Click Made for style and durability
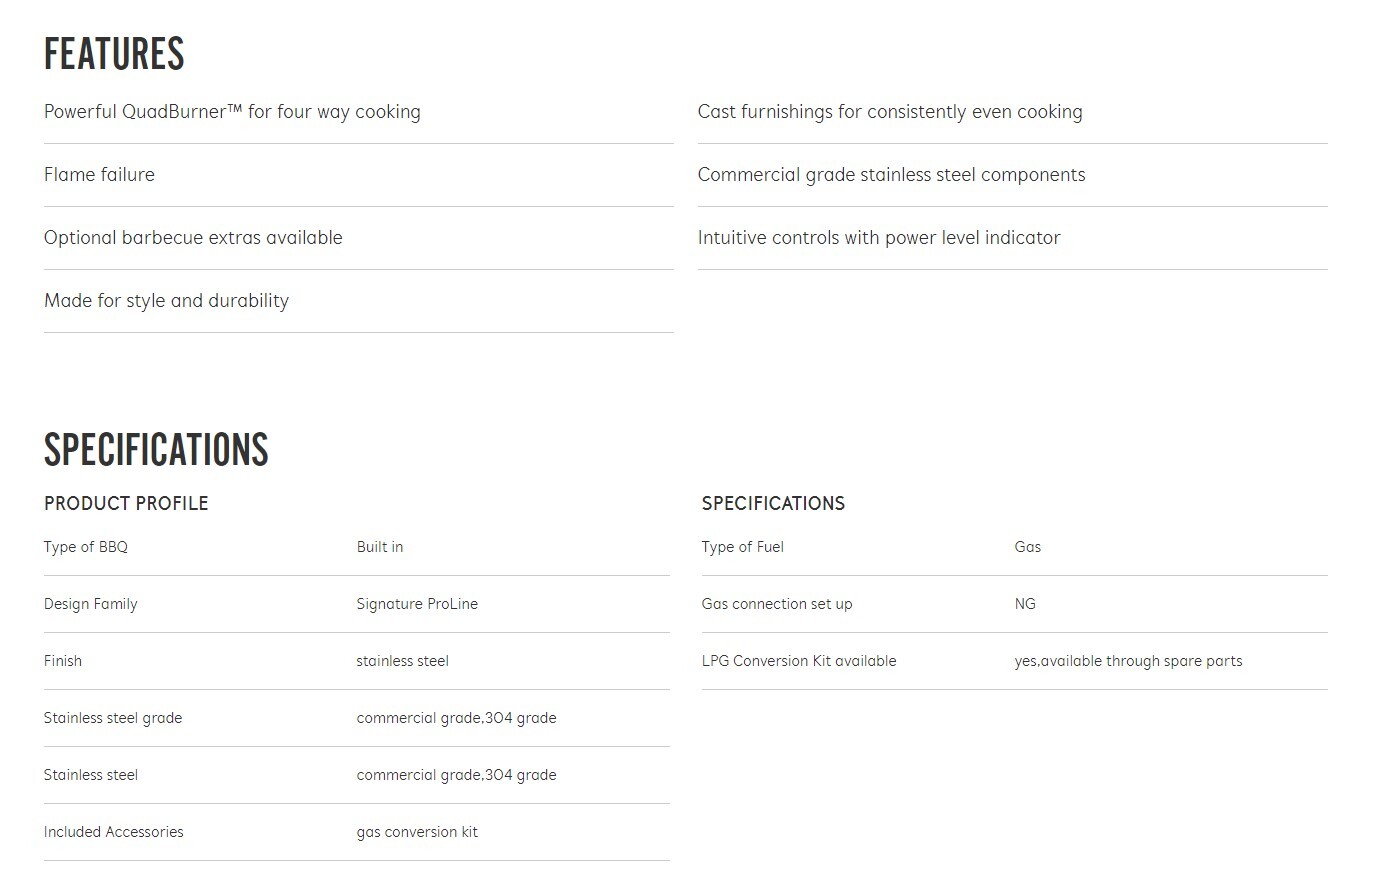 [166, 301]
